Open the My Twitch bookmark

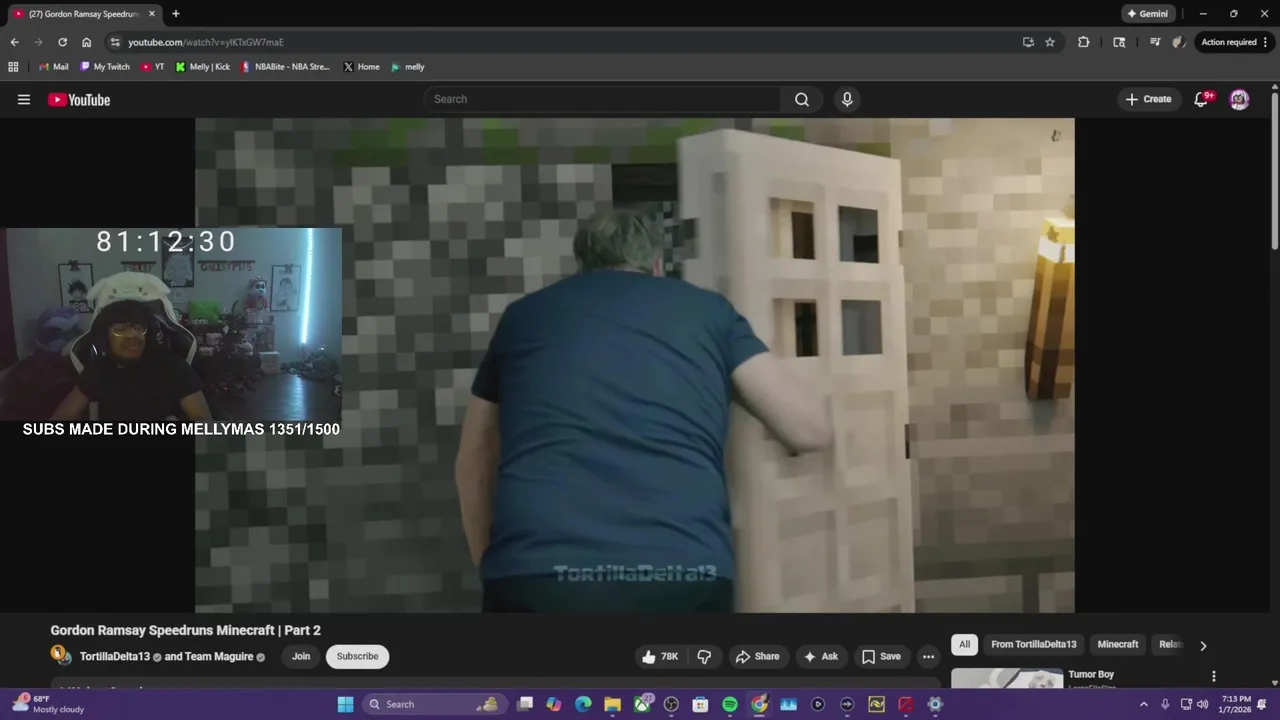click(x=104, y=67)
